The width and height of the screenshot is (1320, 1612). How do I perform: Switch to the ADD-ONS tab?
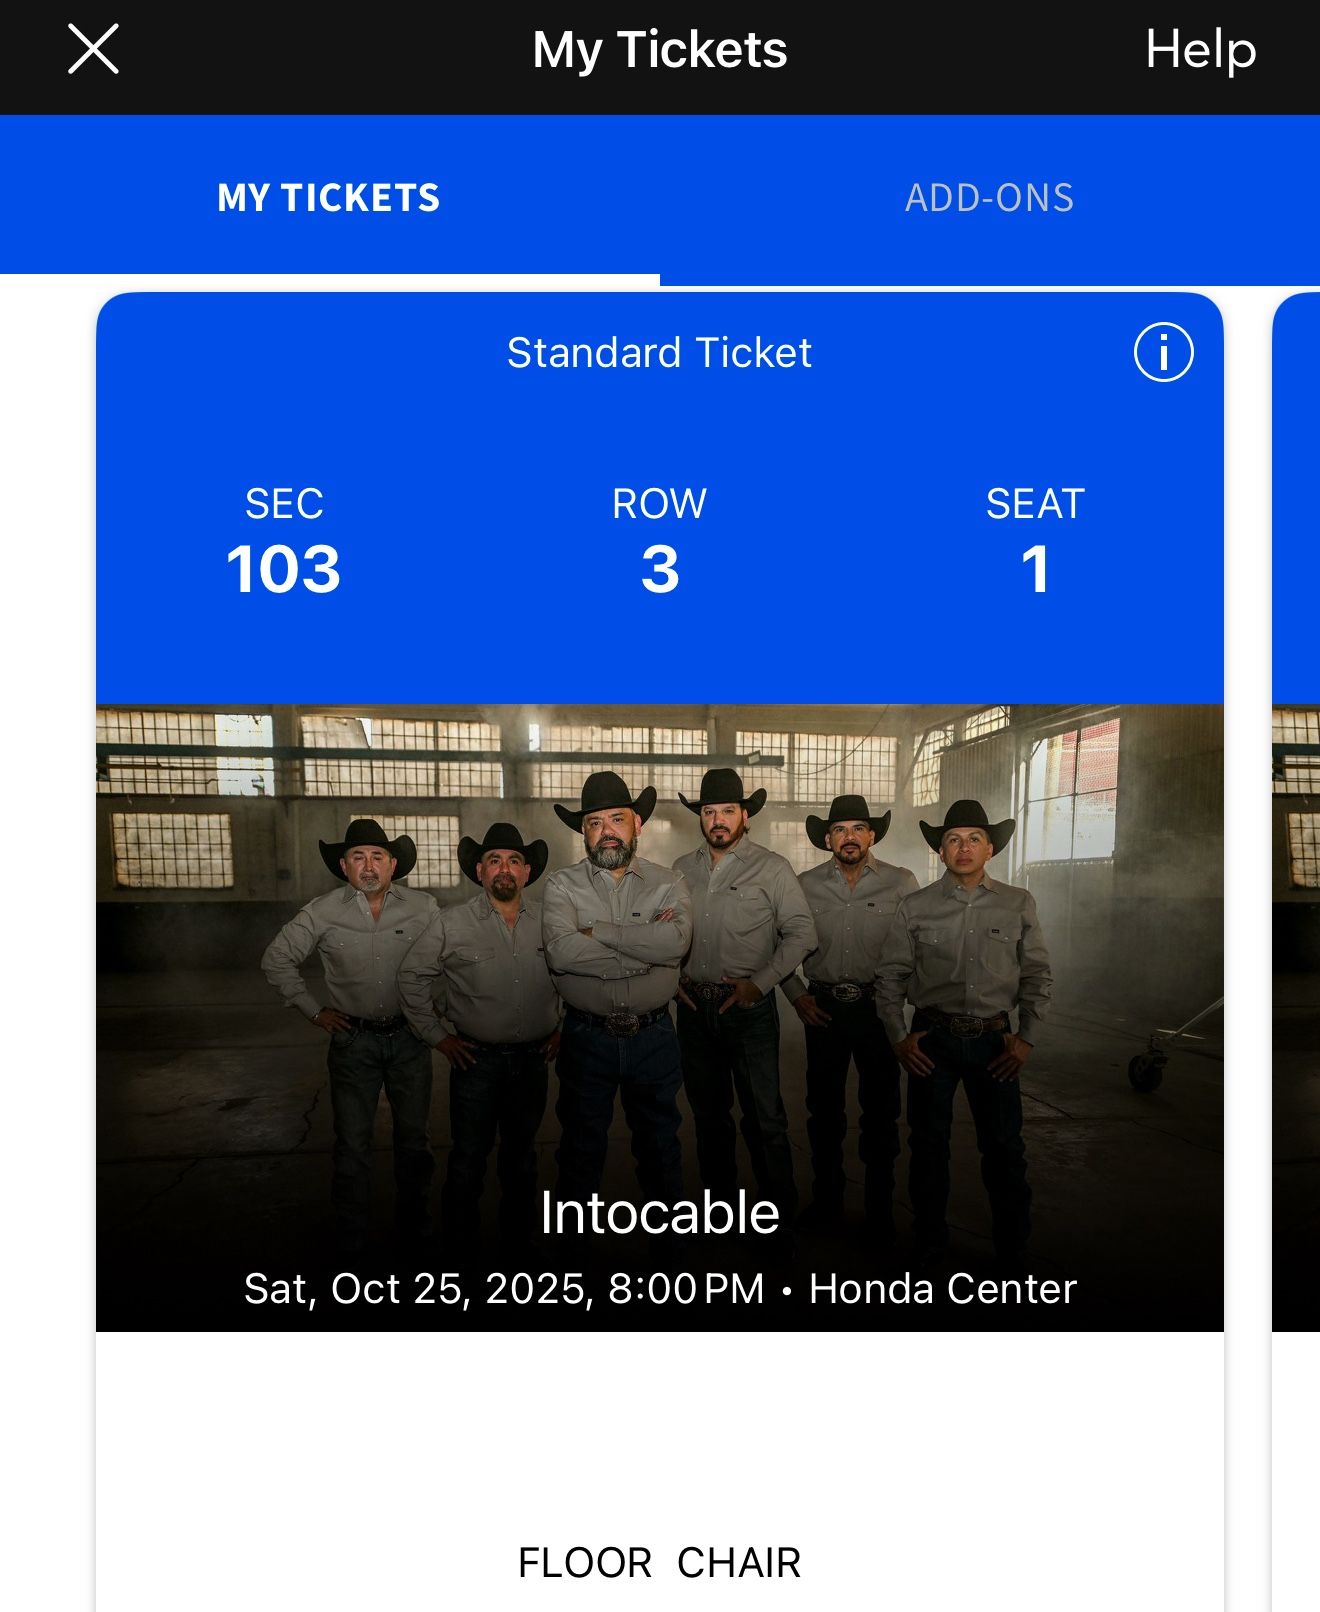(989, 198)
